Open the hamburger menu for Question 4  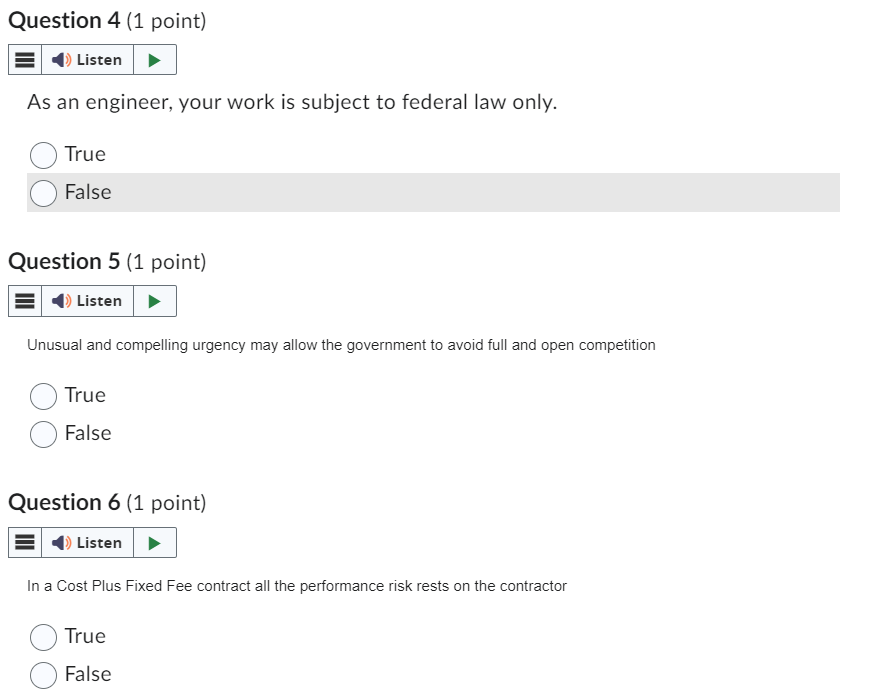[x=24, y=59]
